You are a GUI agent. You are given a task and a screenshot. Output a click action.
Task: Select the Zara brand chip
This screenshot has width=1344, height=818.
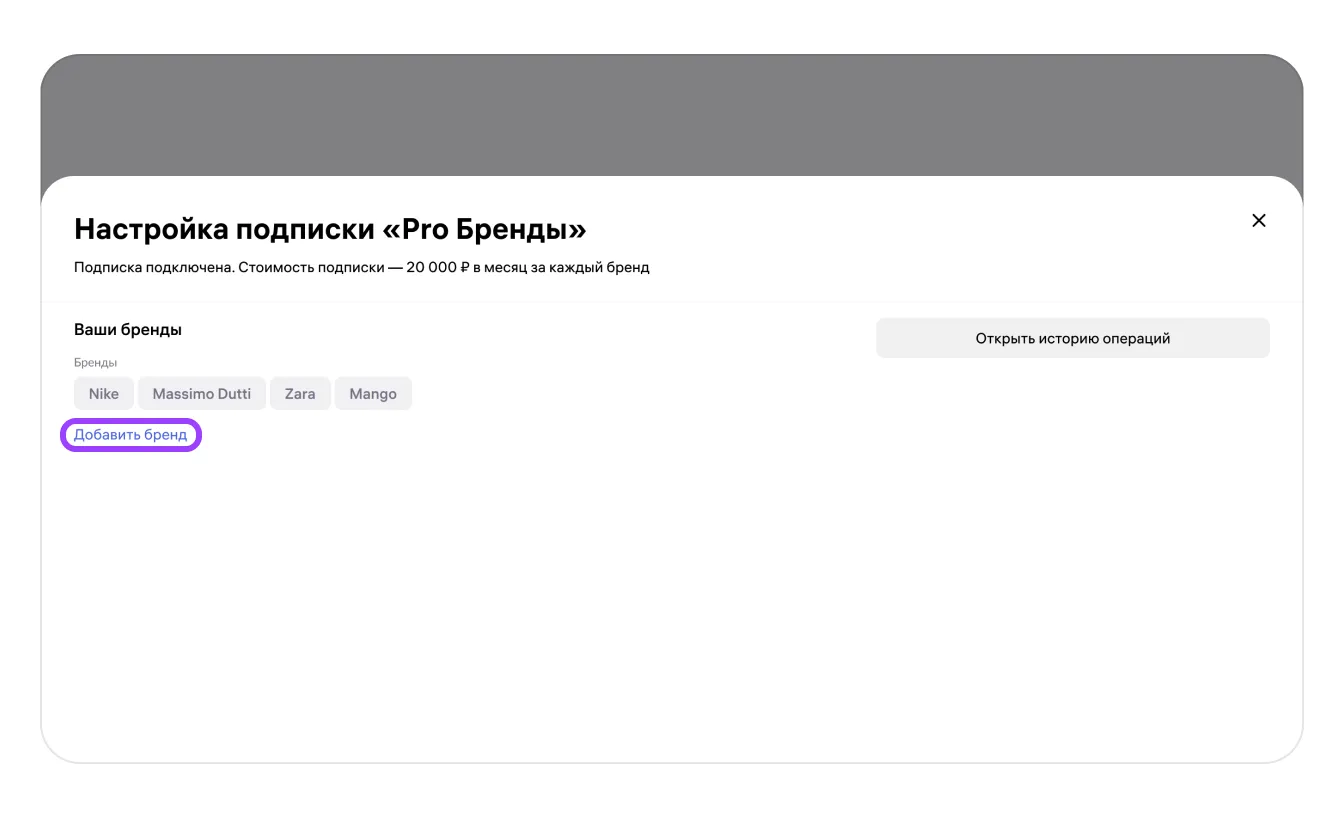[300, 394]
